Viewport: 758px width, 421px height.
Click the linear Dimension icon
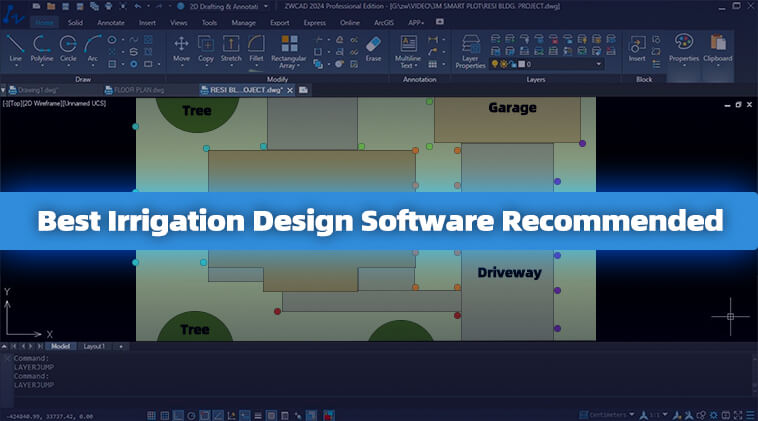point(433,39)
